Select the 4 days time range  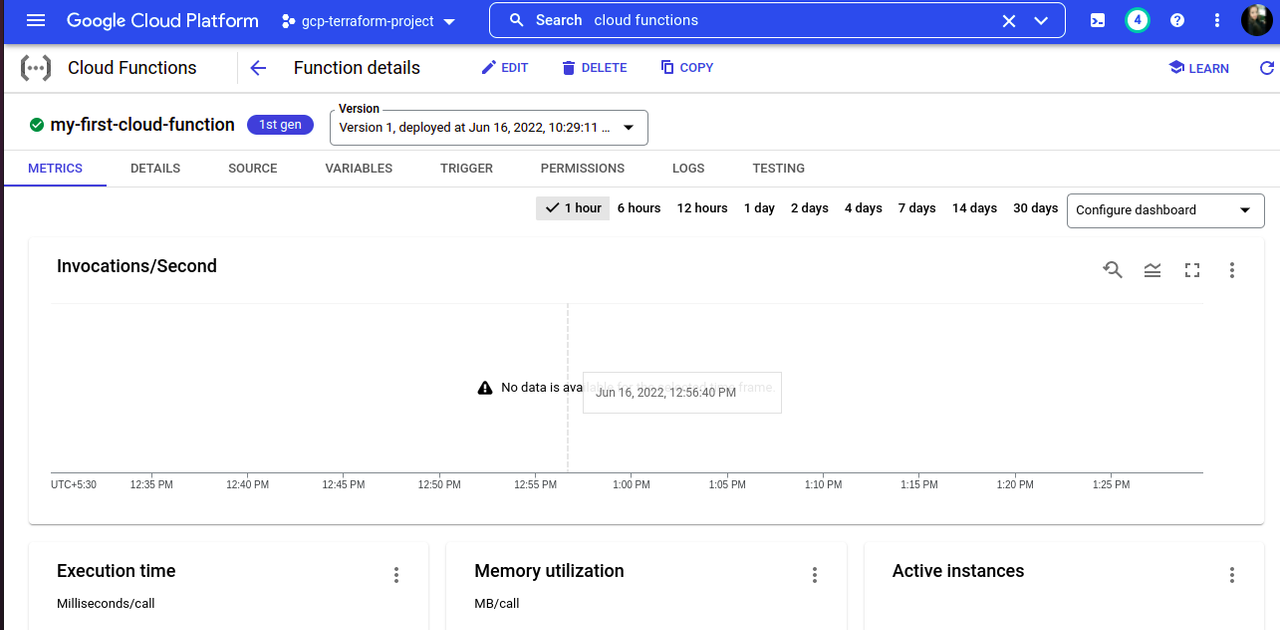pyautogui.click(x=863, y=208)
